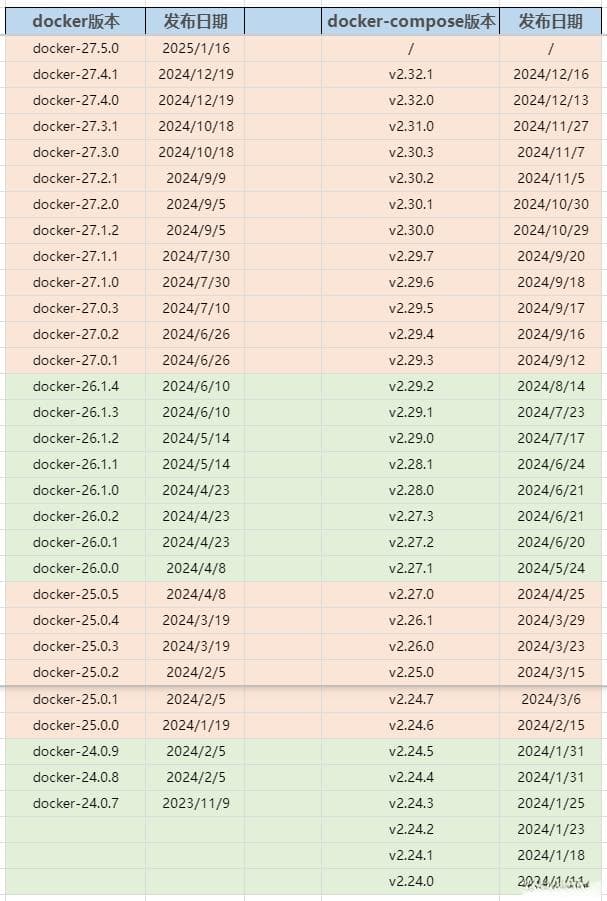The height and width of the screenshot is (901, 607).
Task: Select the docker-25.0.0 cell
Action: (x=75, y=725)
